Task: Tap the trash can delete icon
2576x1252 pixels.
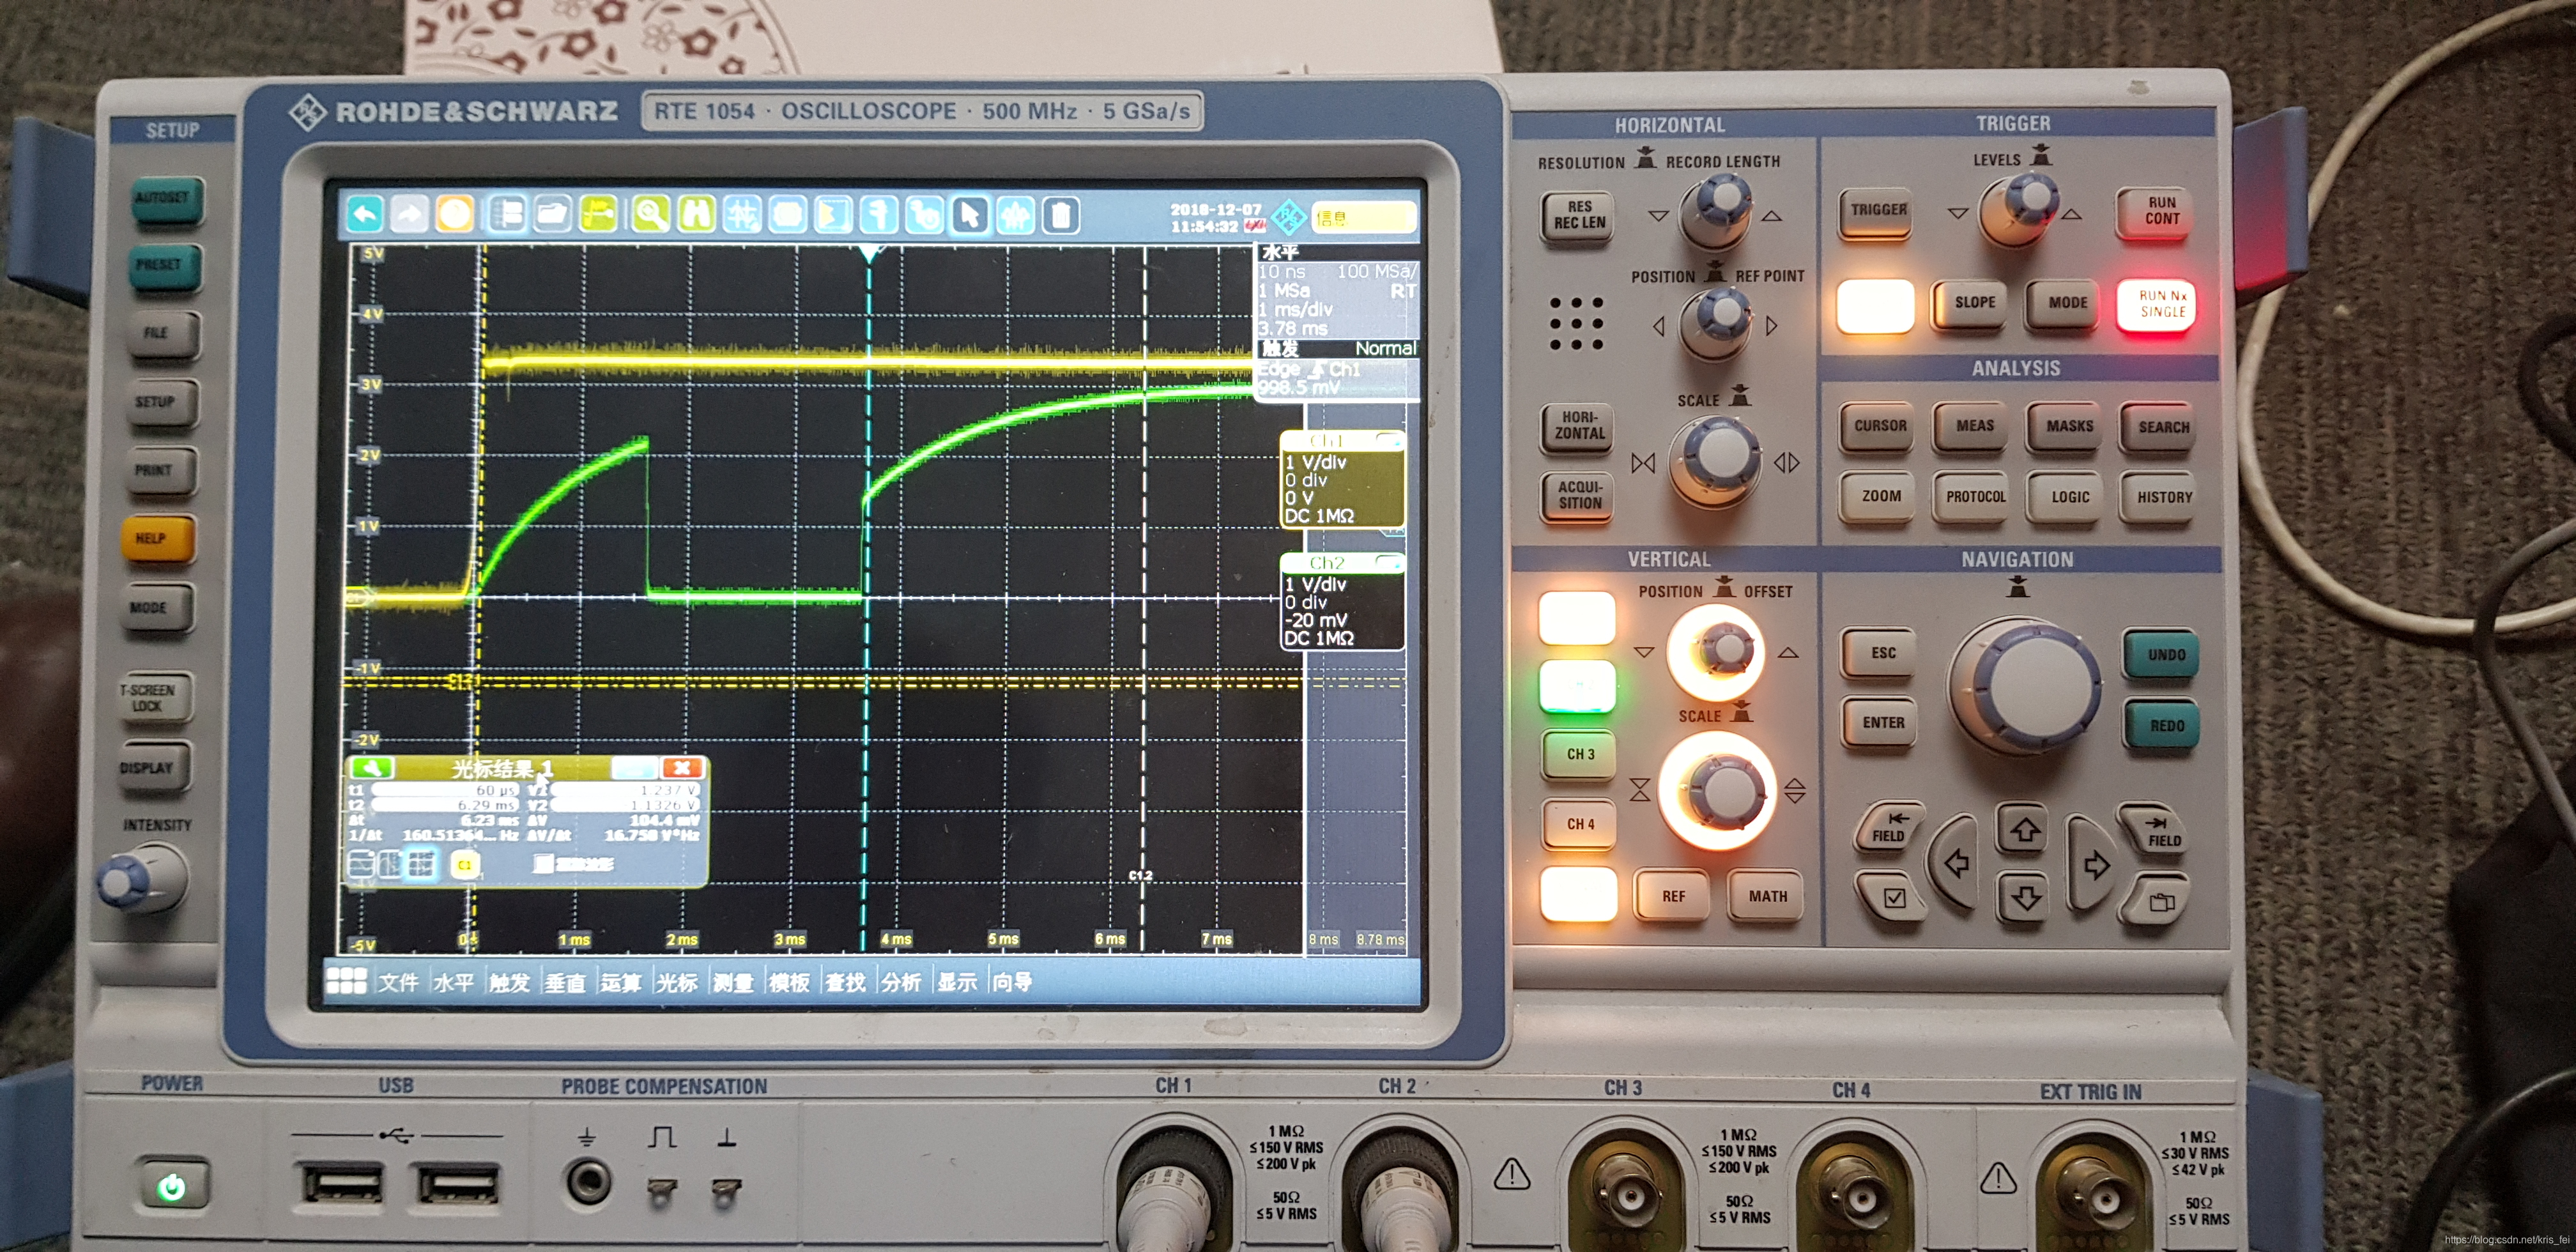Action: 1062,214
